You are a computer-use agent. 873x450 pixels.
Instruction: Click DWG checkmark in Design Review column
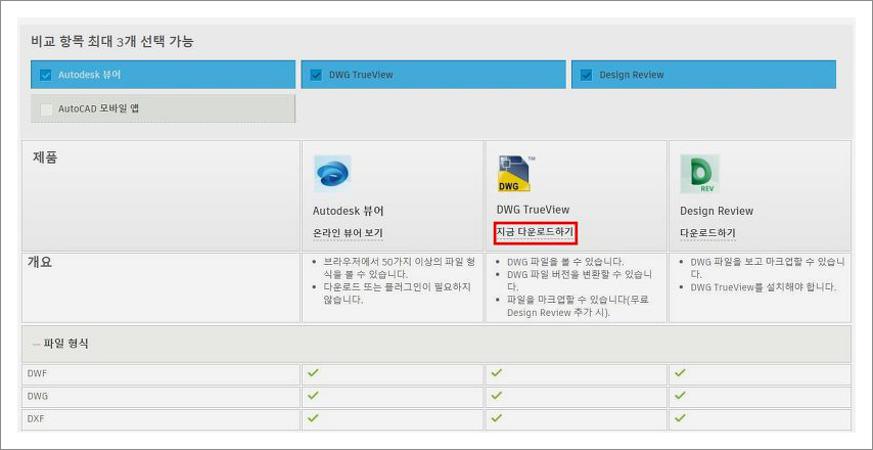679,395
